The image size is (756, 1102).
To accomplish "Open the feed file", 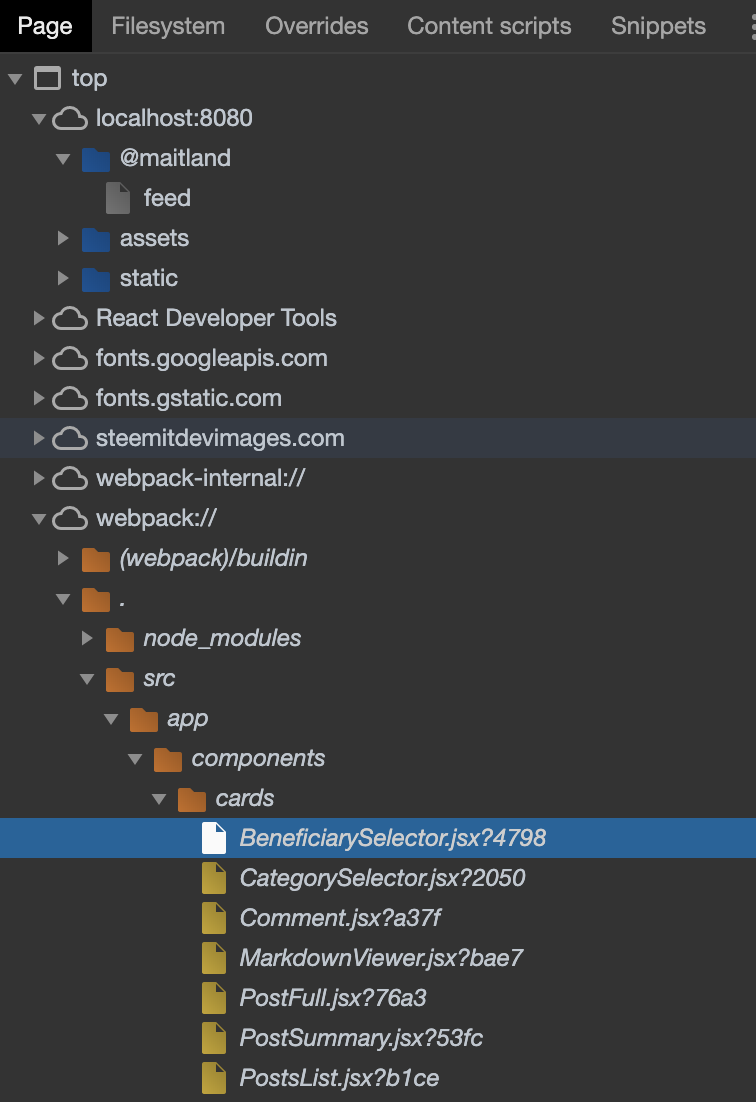I will (167, 198).
